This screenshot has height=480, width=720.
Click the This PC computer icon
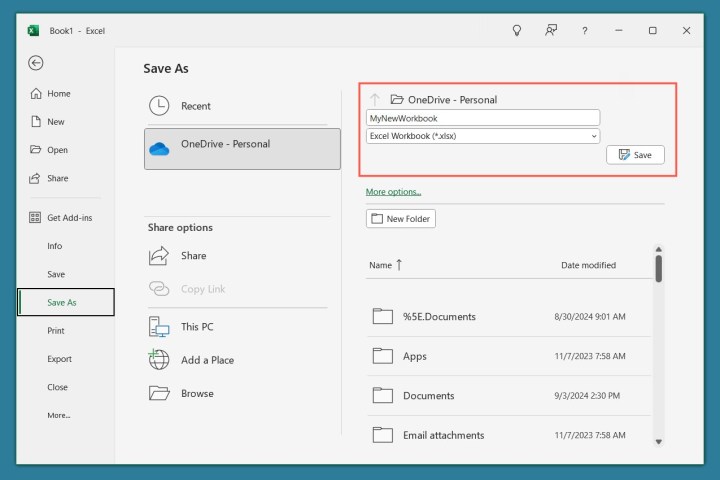tap(159, 327)
